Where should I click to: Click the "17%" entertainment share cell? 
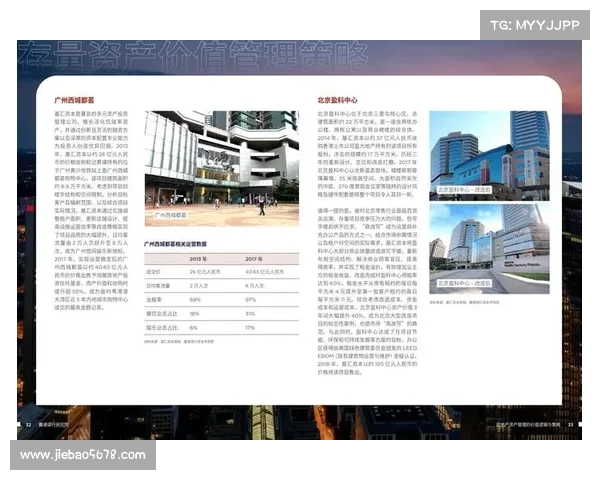click(x=250, y=328)
